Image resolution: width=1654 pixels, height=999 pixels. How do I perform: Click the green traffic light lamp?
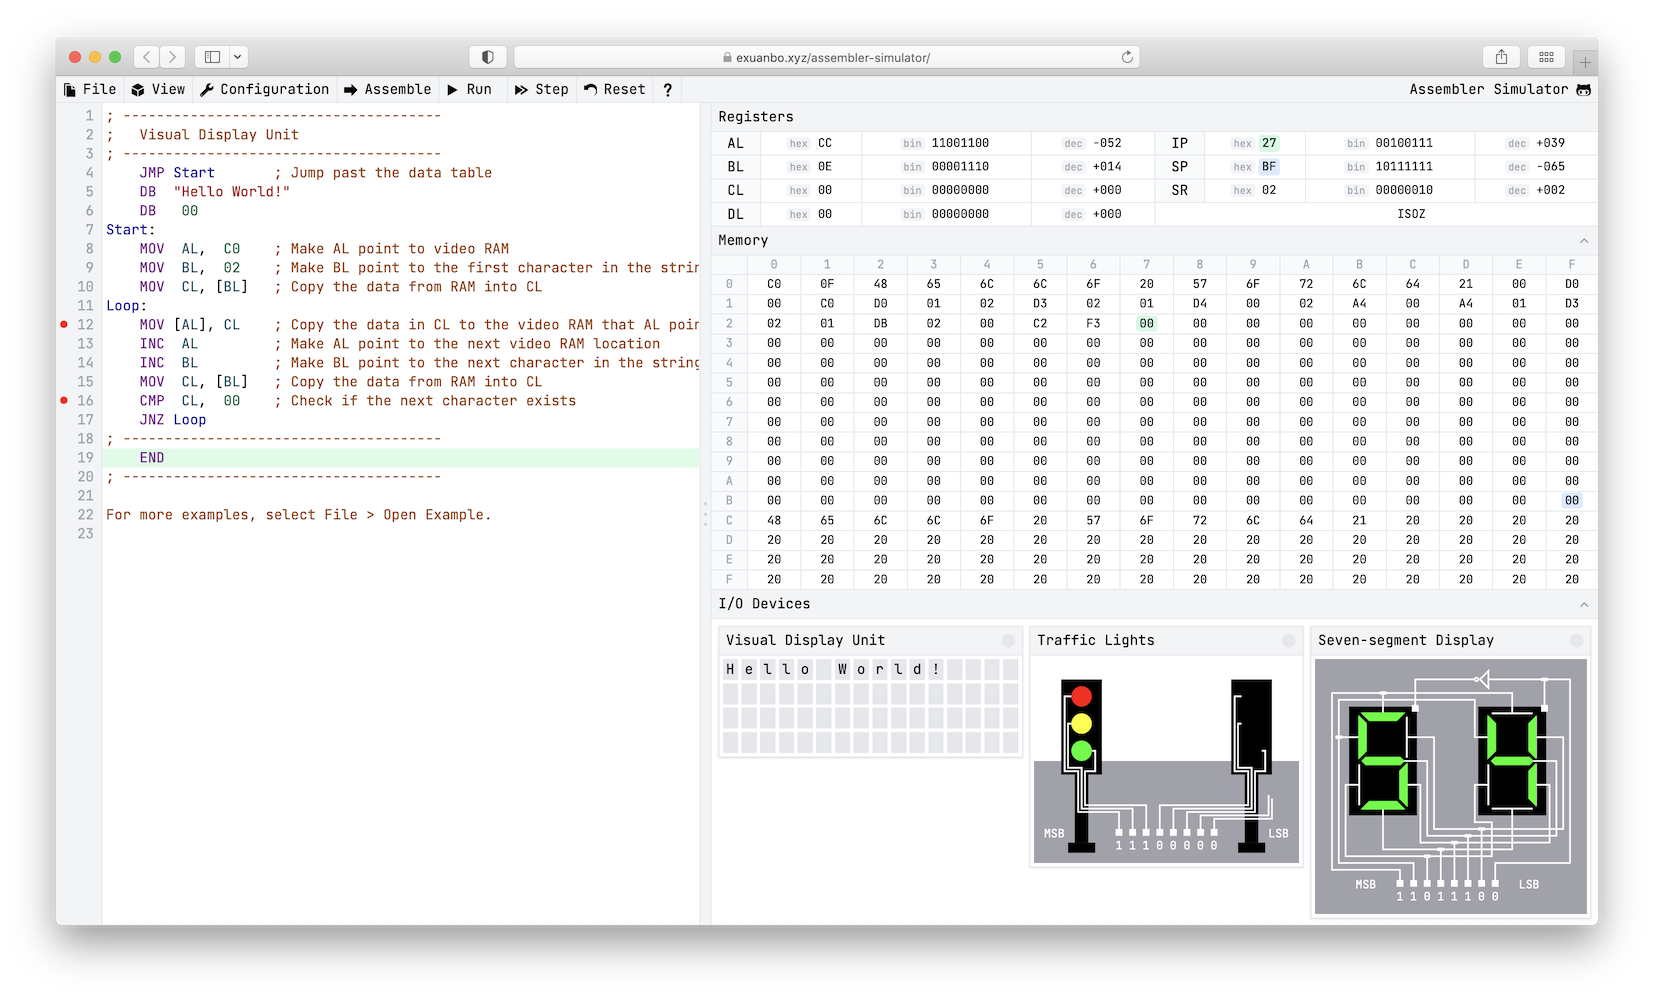(1081, 750)
